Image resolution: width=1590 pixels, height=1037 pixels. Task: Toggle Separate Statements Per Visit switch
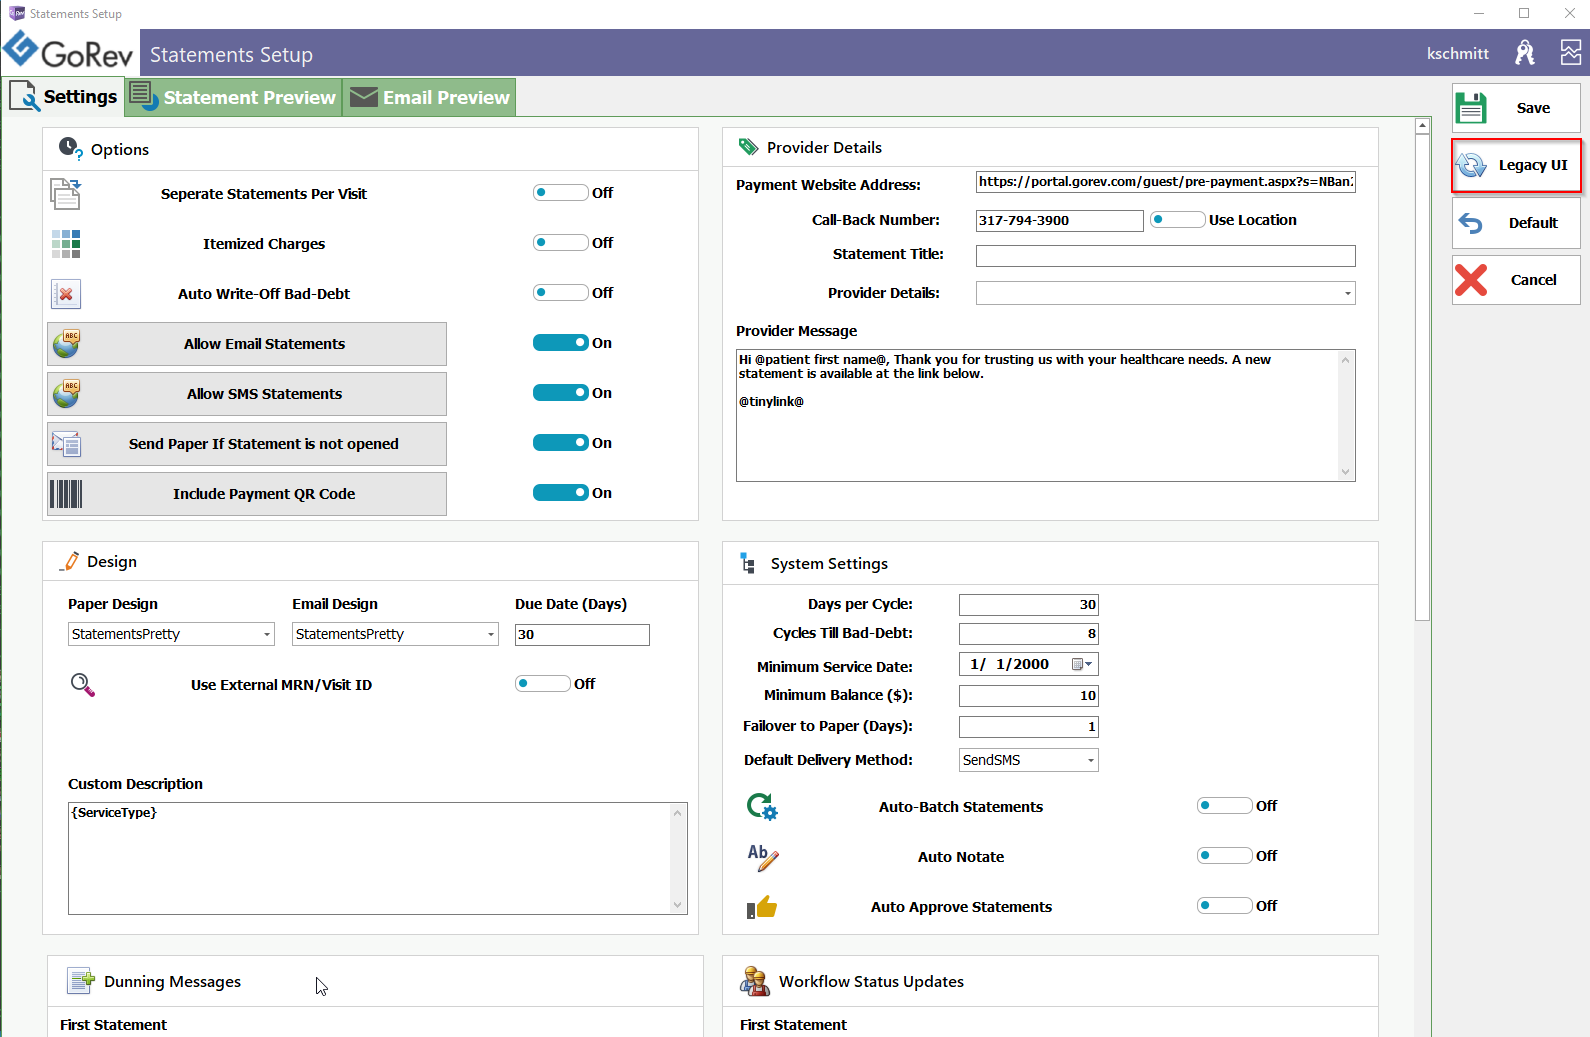pyautogui.click(x=561, y=193)
